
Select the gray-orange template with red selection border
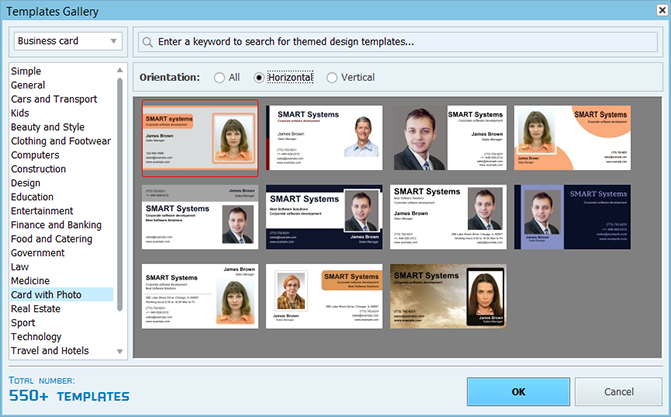[200, 138]
